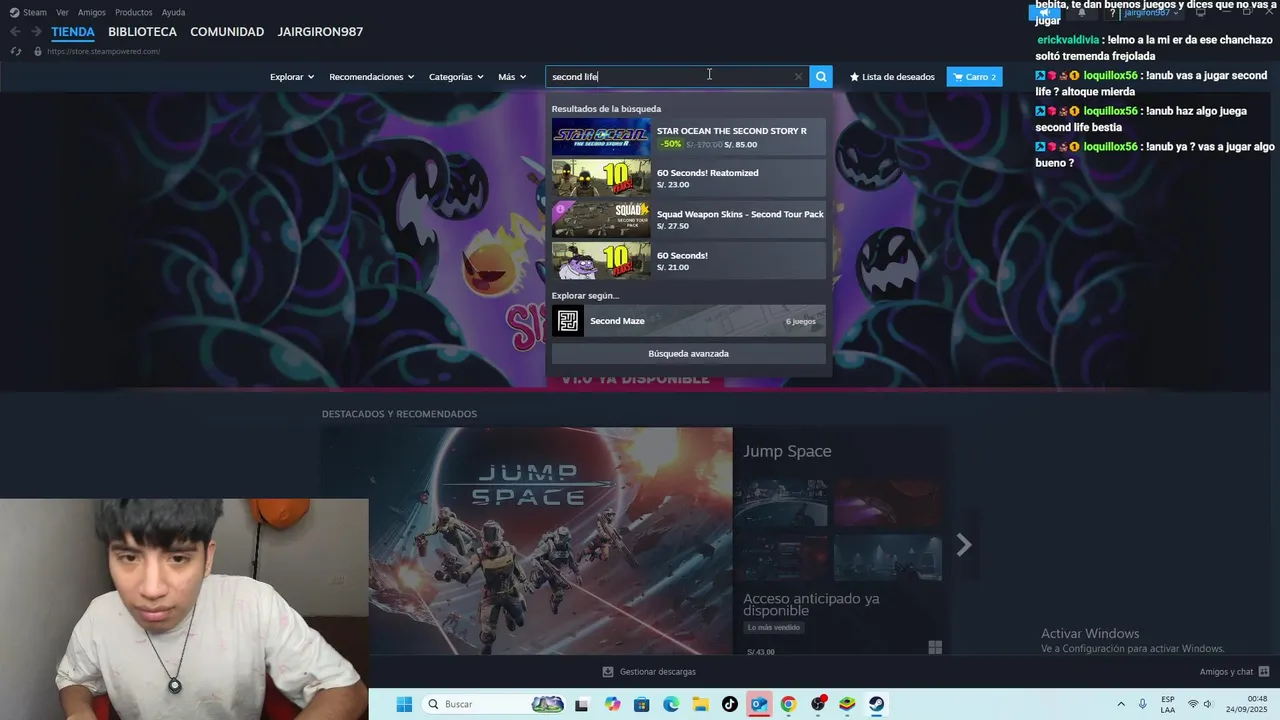Clear the search text with the X
1280x720 pixels.
(798, 76)
